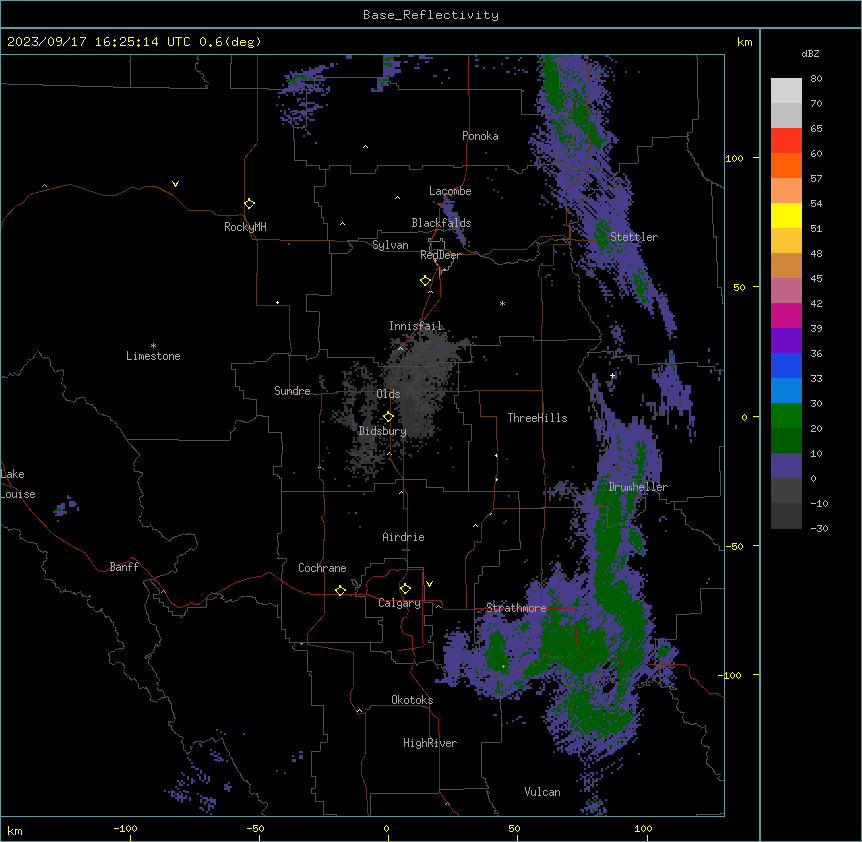Click the RockyMH label
Screen dimensions: 862x842
point(245,227)
